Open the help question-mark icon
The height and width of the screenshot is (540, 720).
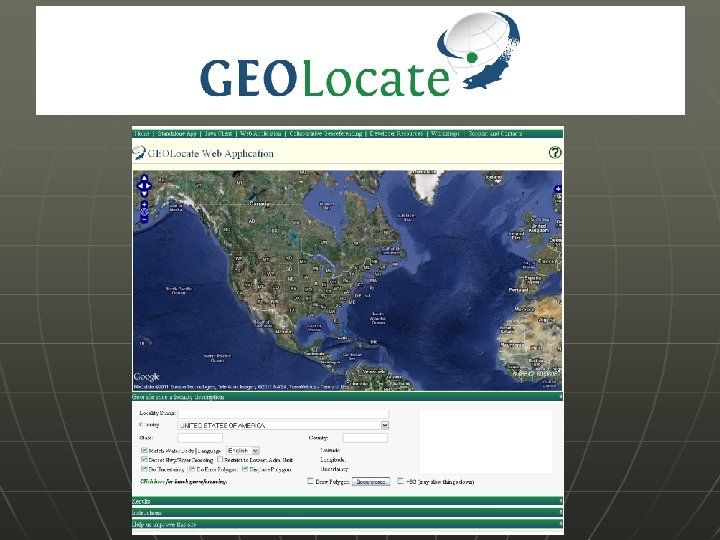(555, 152)
